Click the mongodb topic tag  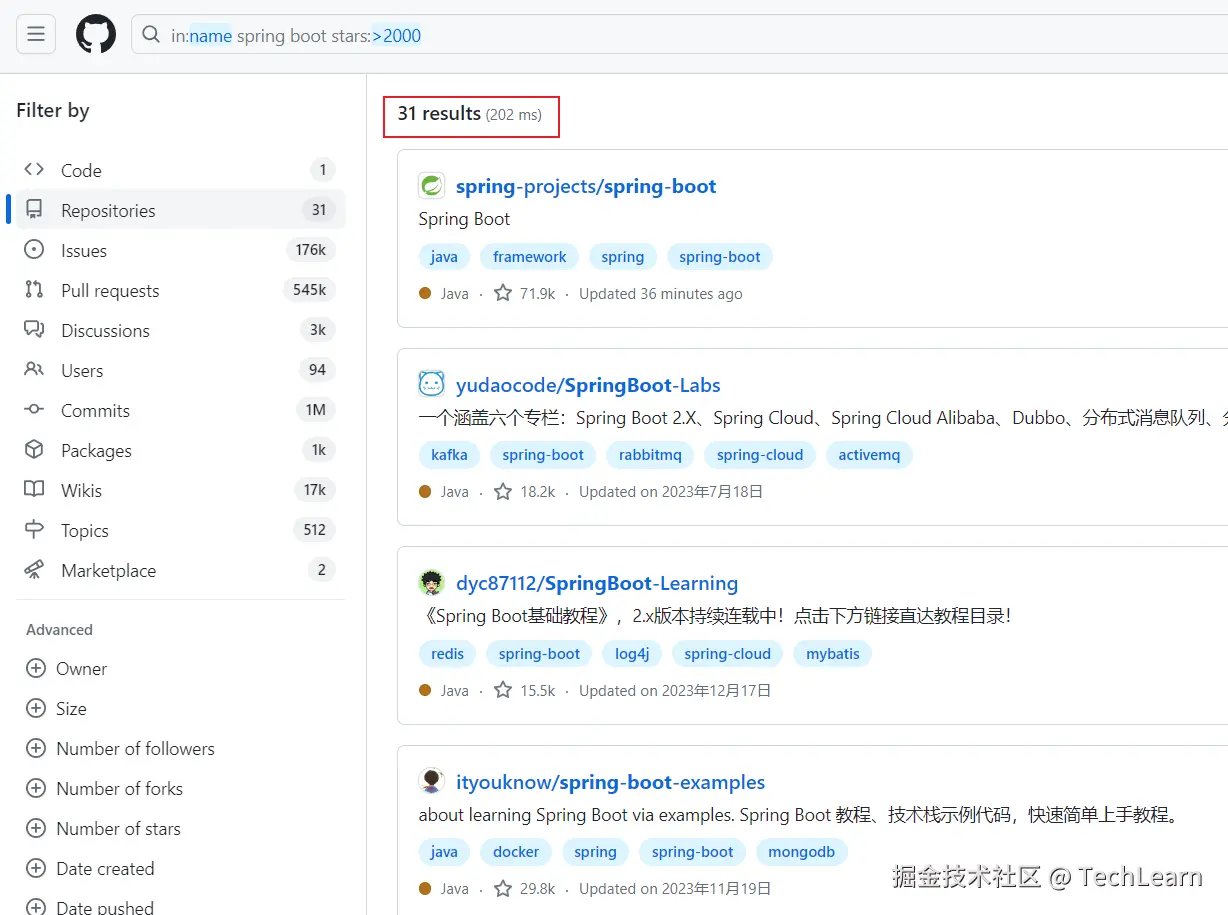pyautogui.click(x=802, y=852)
